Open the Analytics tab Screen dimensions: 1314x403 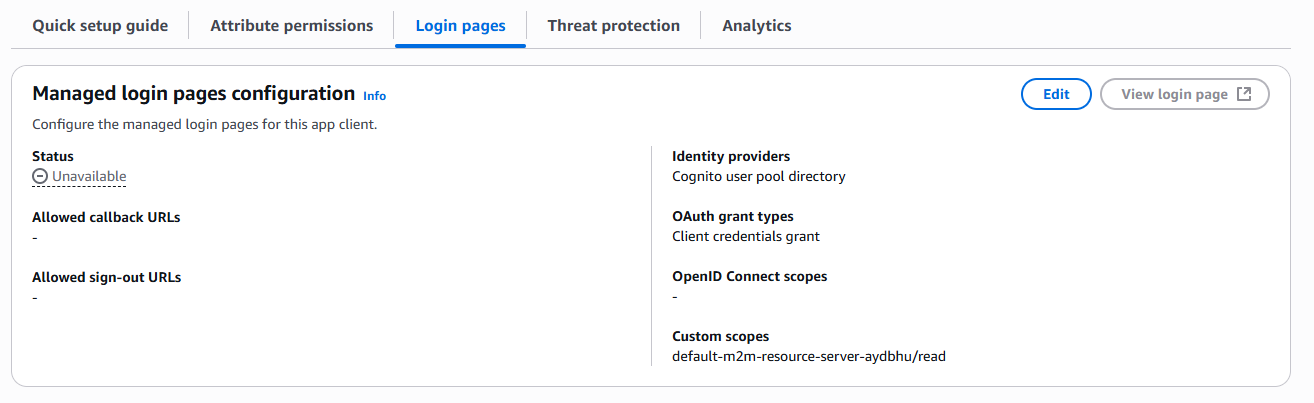[756, 26]
